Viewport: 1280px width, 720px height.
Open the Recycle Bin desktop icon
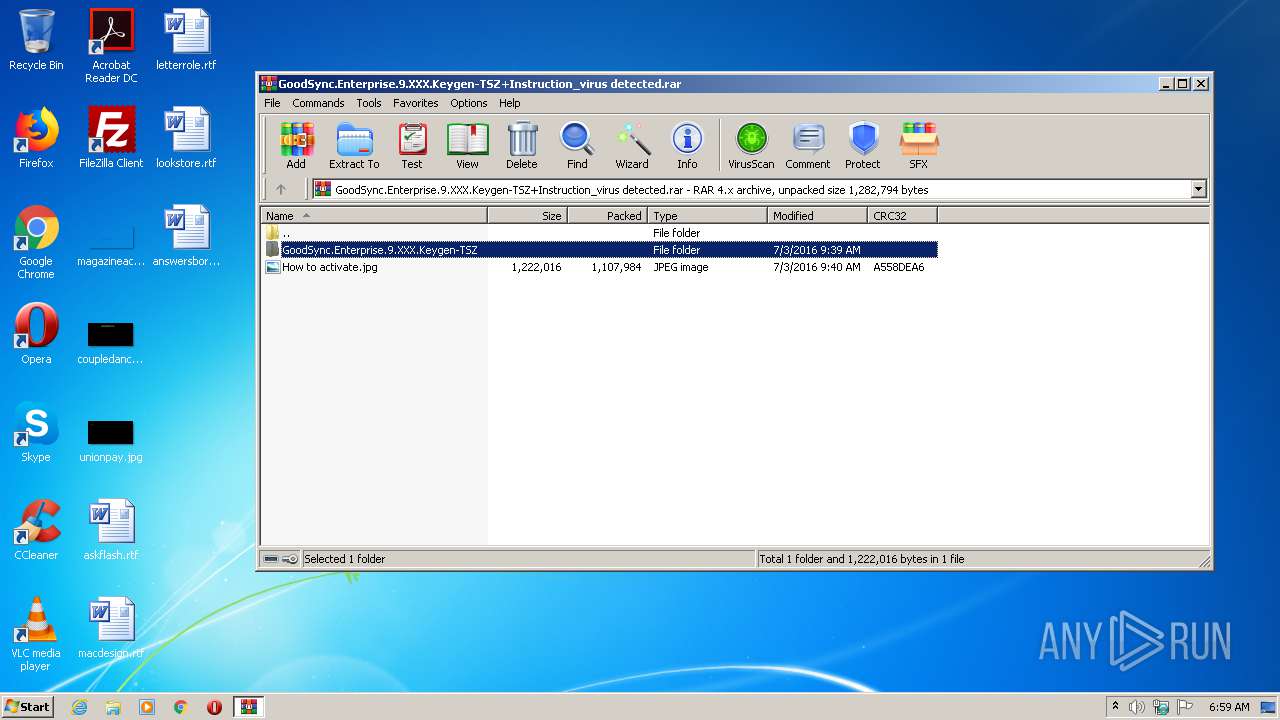coord(36,41)
